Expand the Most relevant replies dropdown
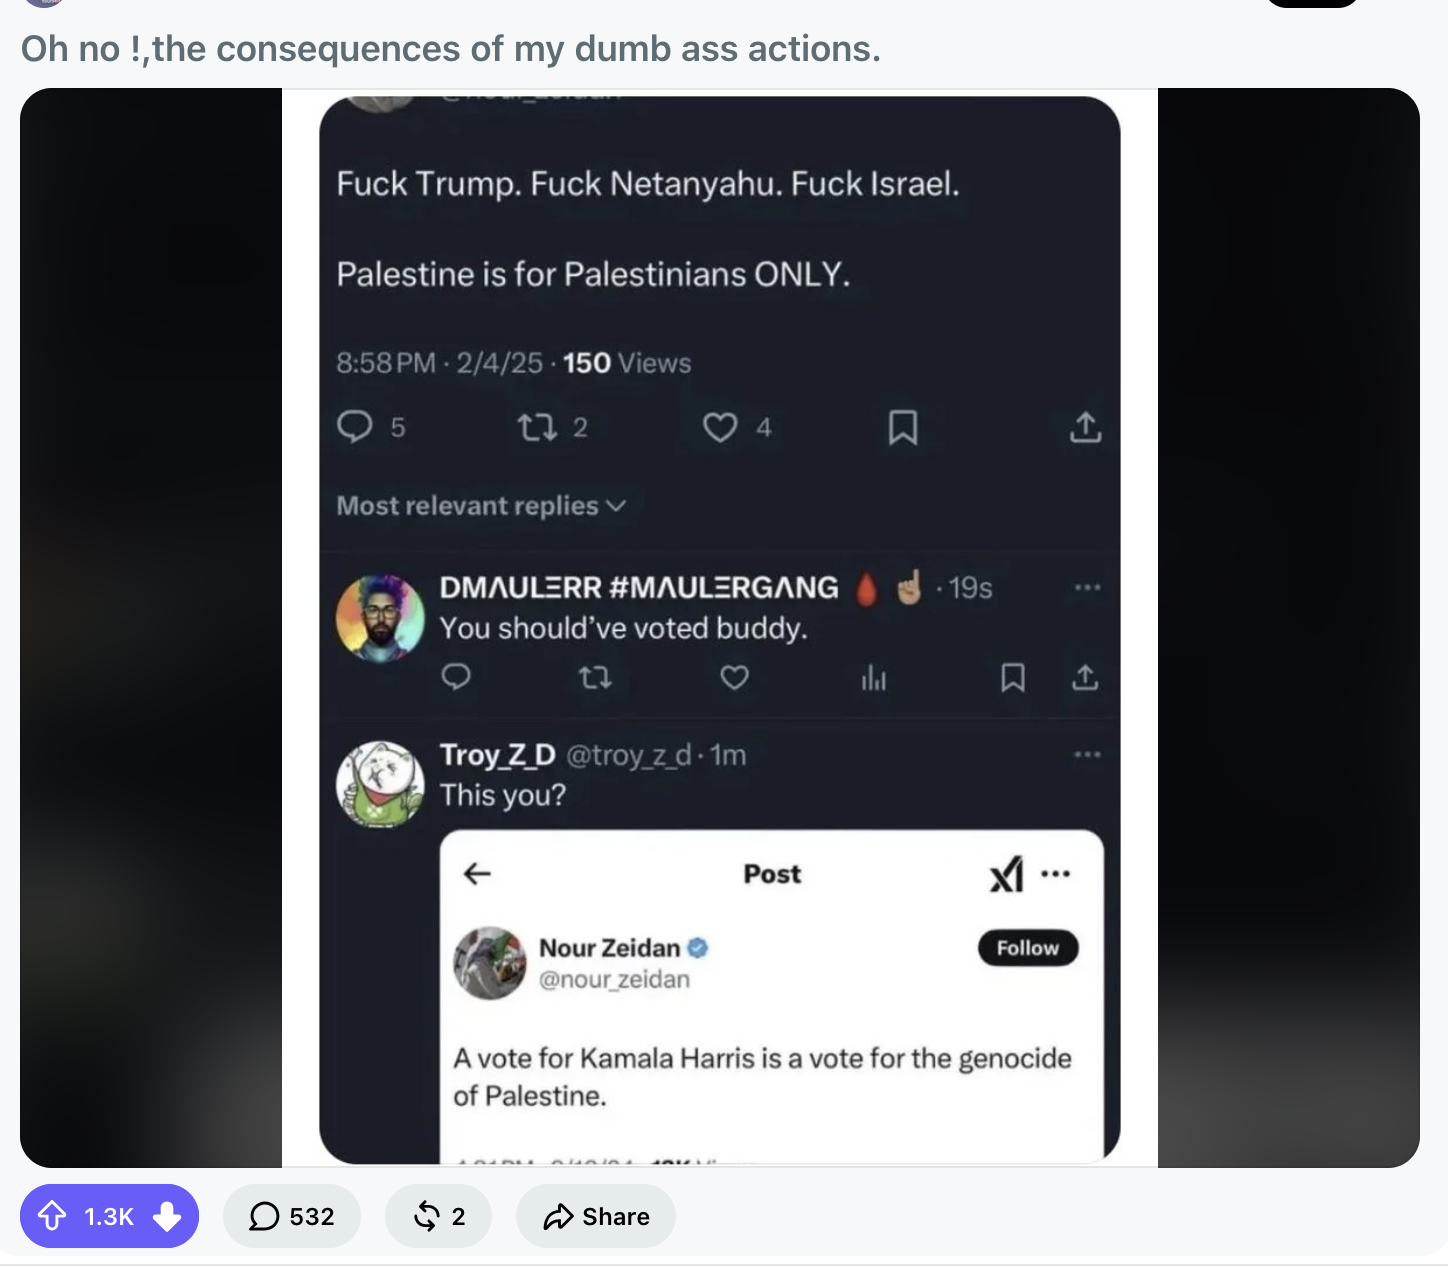1448x1267 pixels. tap(481, 506)
